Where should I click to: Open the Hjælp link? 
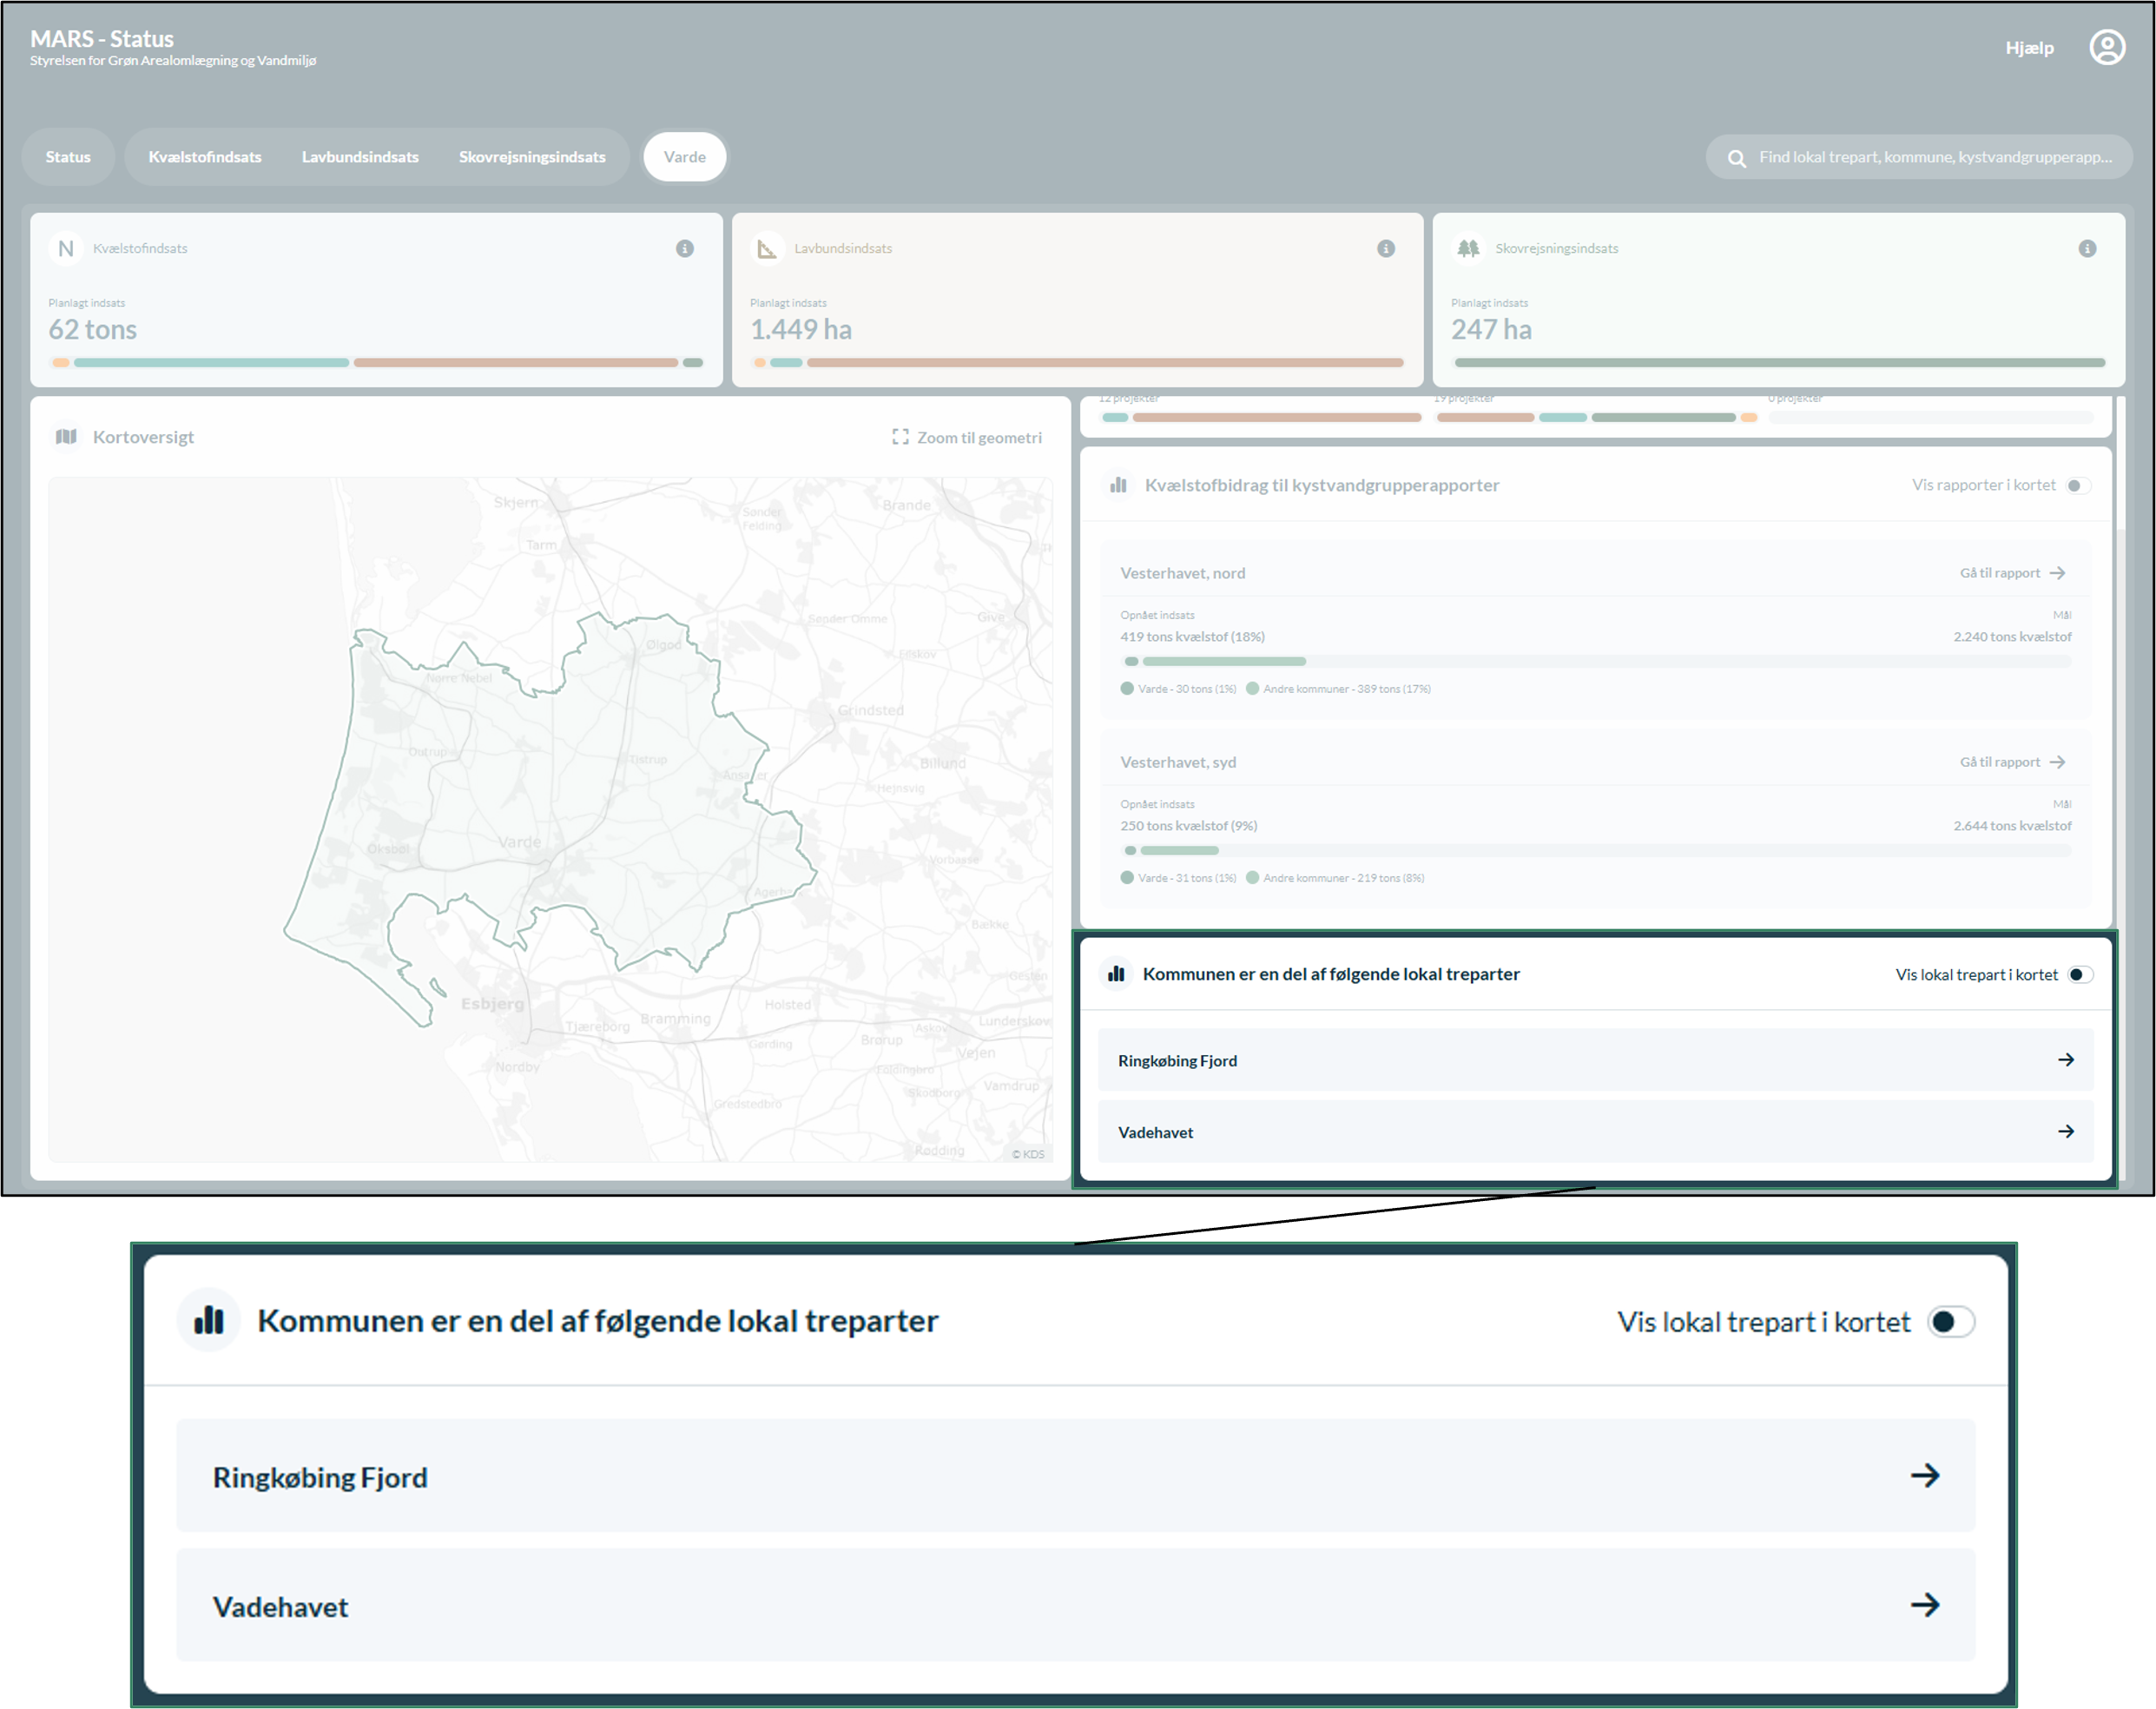coord(2029,48)
